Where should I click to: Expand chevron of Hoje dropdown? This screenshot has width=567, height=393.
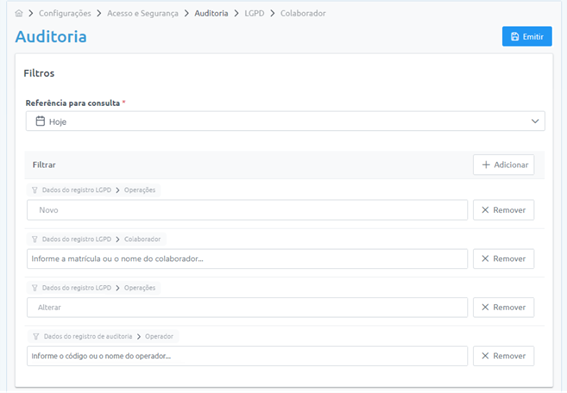point(535,121)
